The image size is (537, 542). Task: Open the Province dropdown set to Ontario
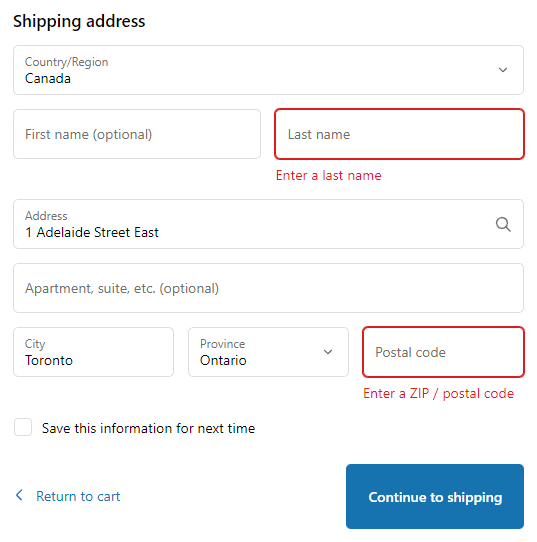tap(268, 352)
